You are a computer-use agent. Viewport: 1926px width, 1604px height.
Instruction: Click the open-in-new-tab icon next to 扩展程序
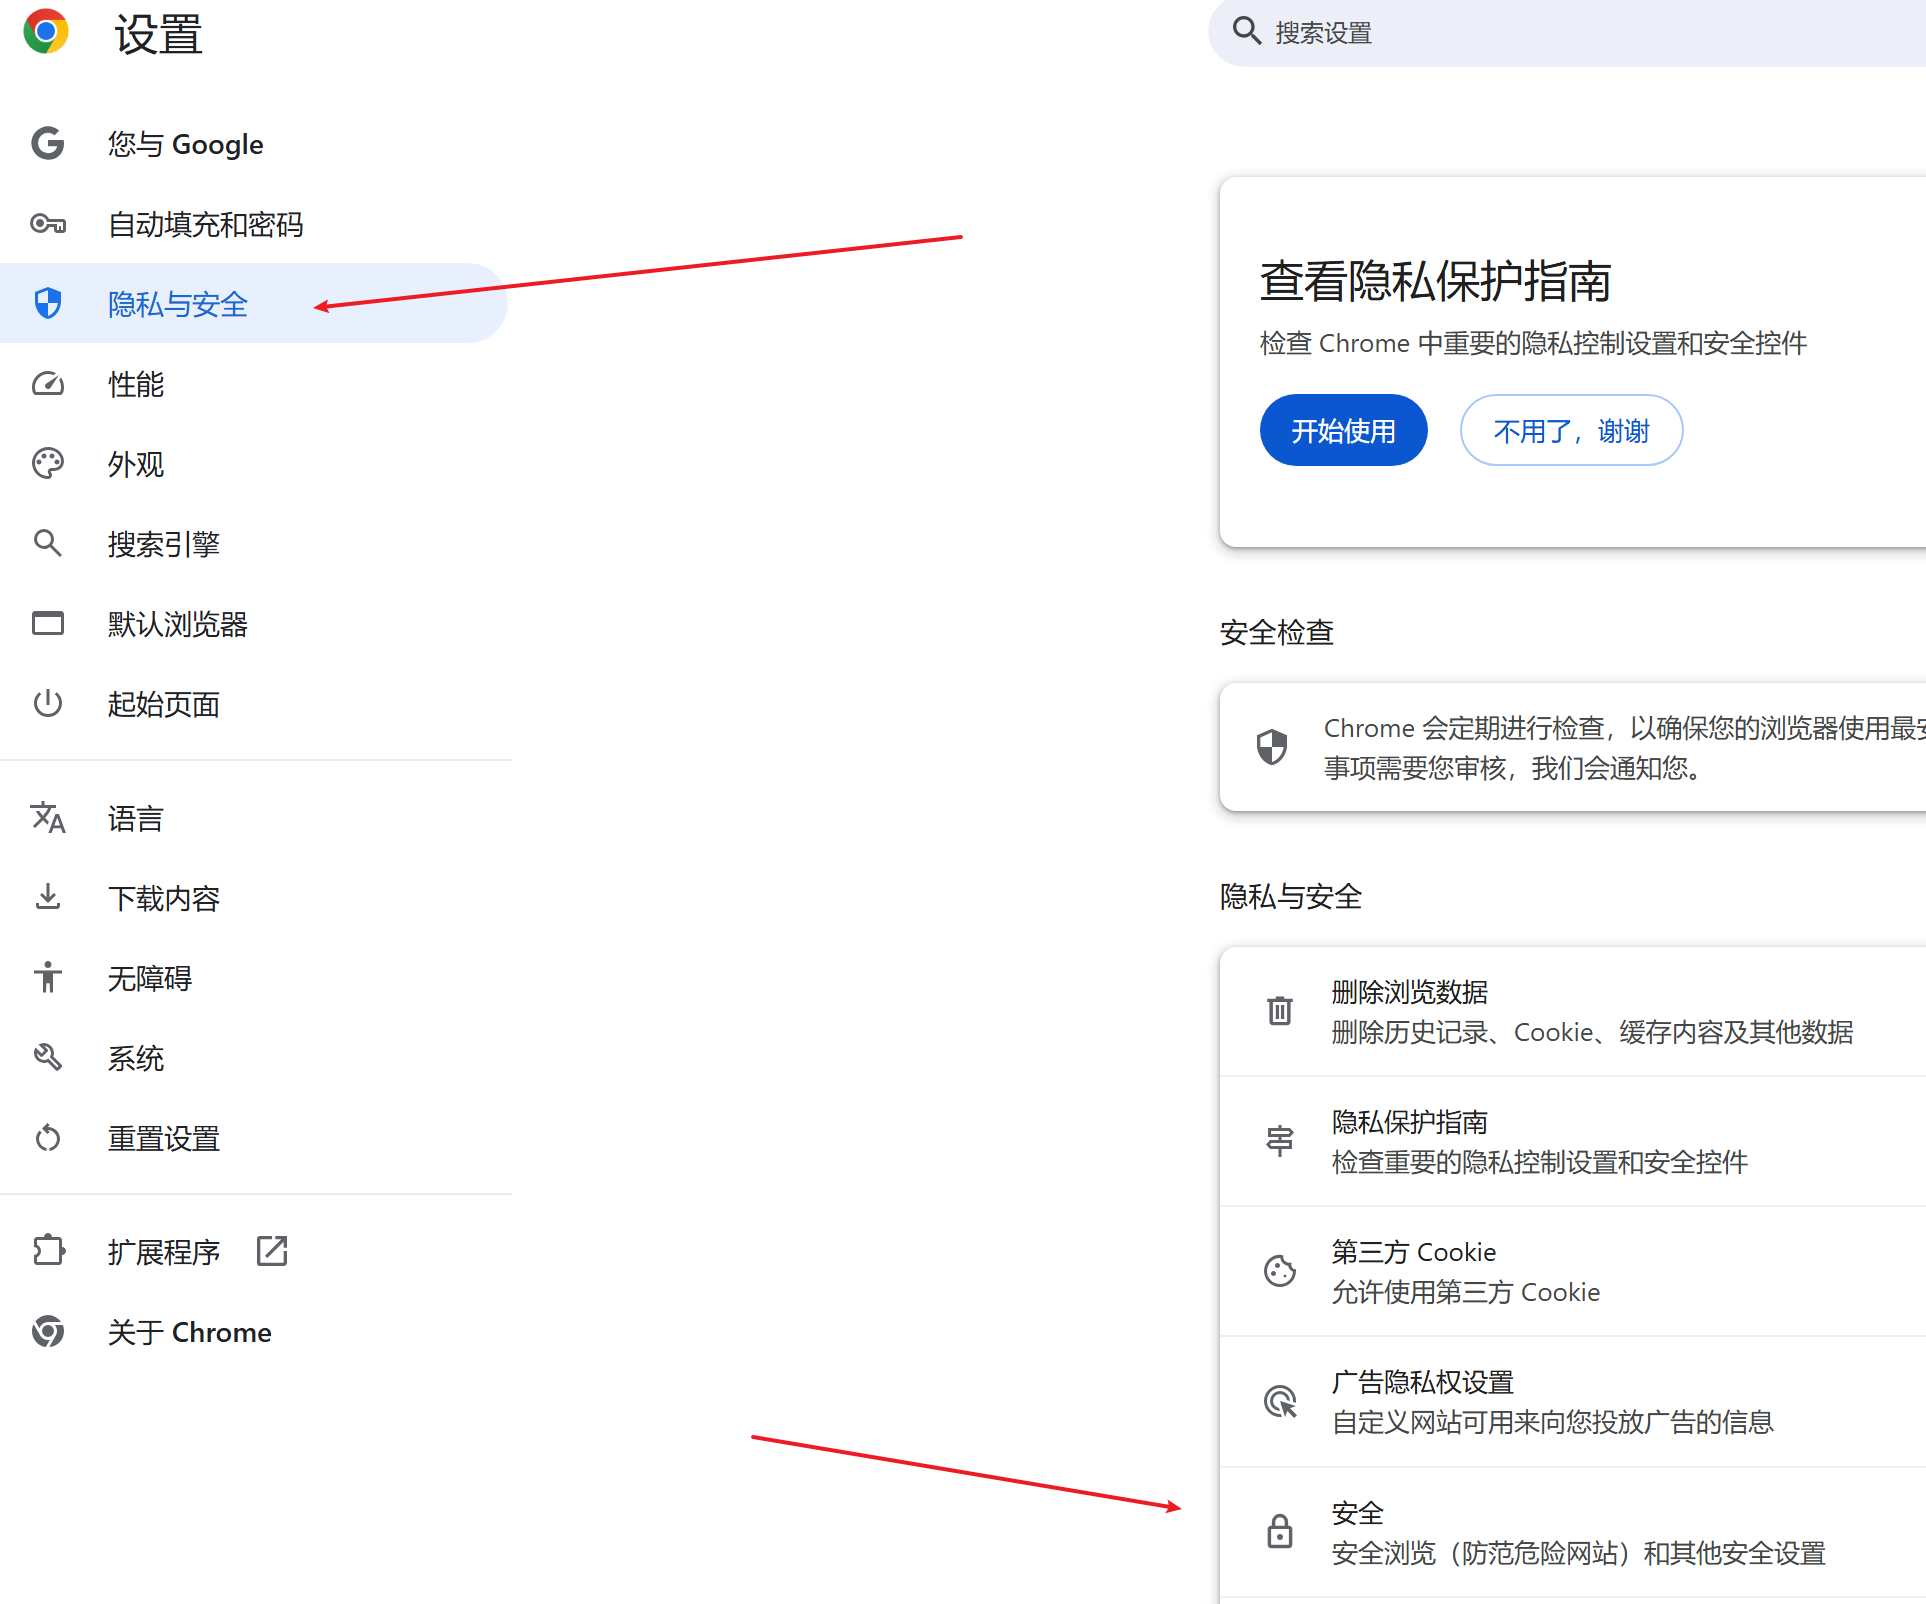(272, 1251)
